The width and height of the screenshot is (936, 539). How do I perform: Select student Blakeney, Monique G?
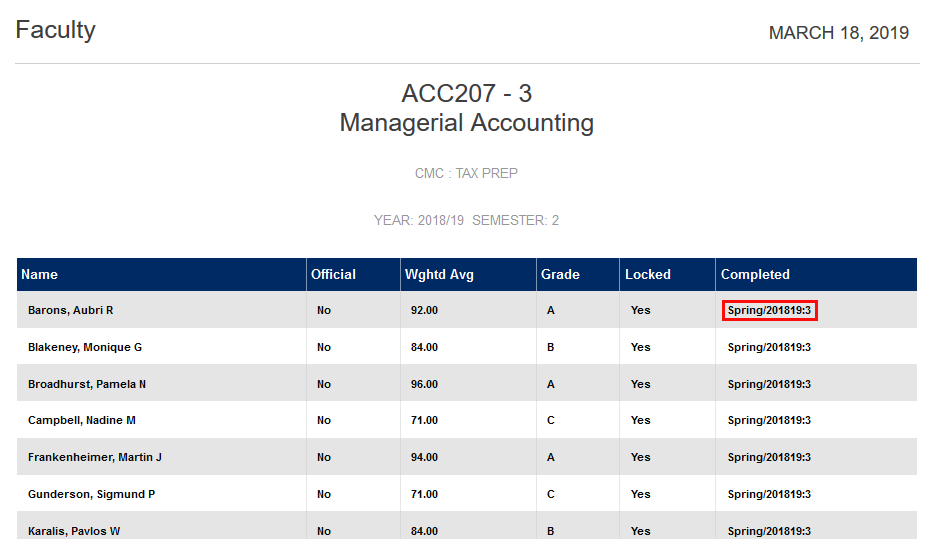[85, 348]
